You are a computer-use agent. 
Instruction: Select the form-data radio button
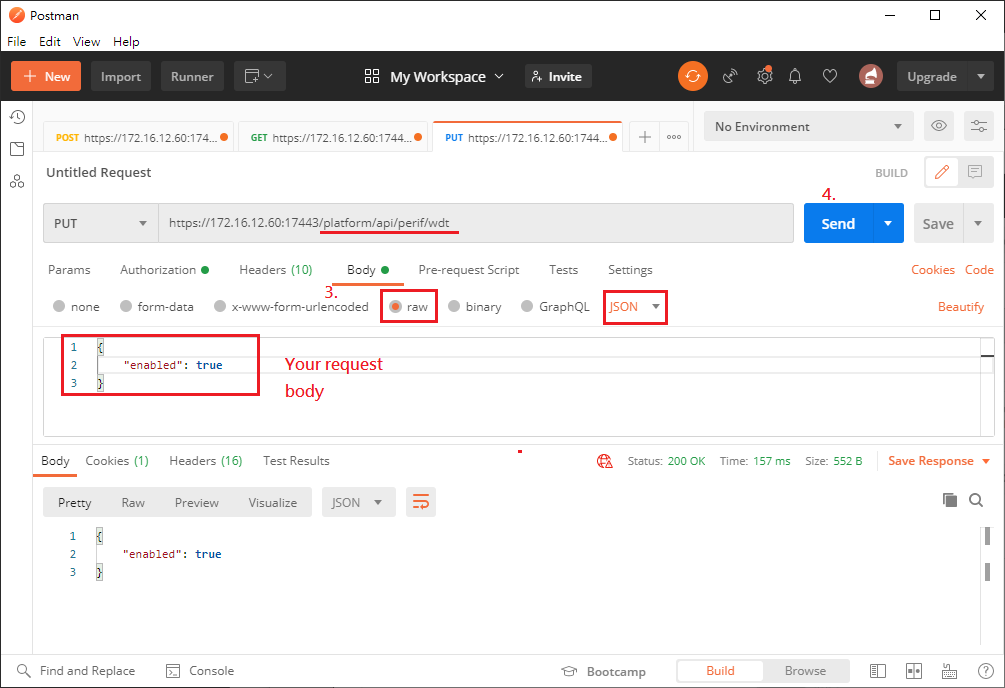coord(126,307)
